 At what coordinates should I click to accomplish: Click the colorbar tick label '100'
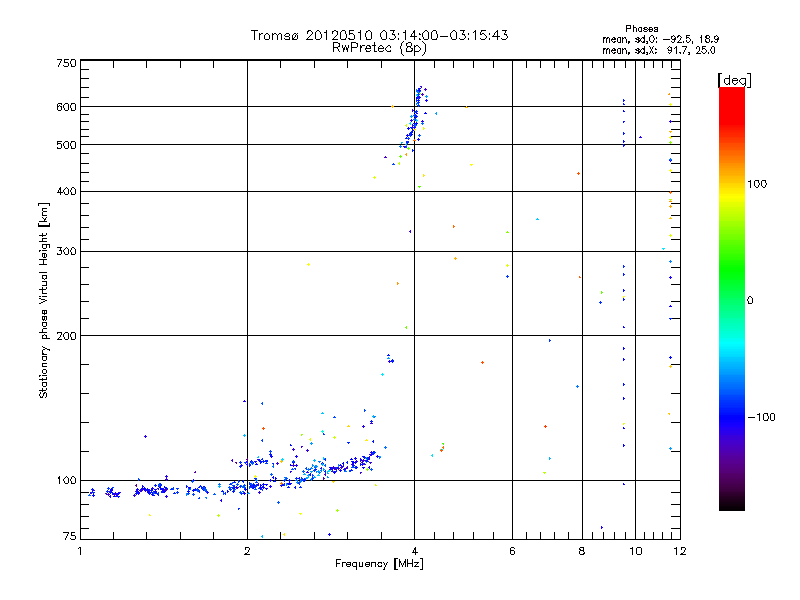pyautogui.click(x=757, y=184)
